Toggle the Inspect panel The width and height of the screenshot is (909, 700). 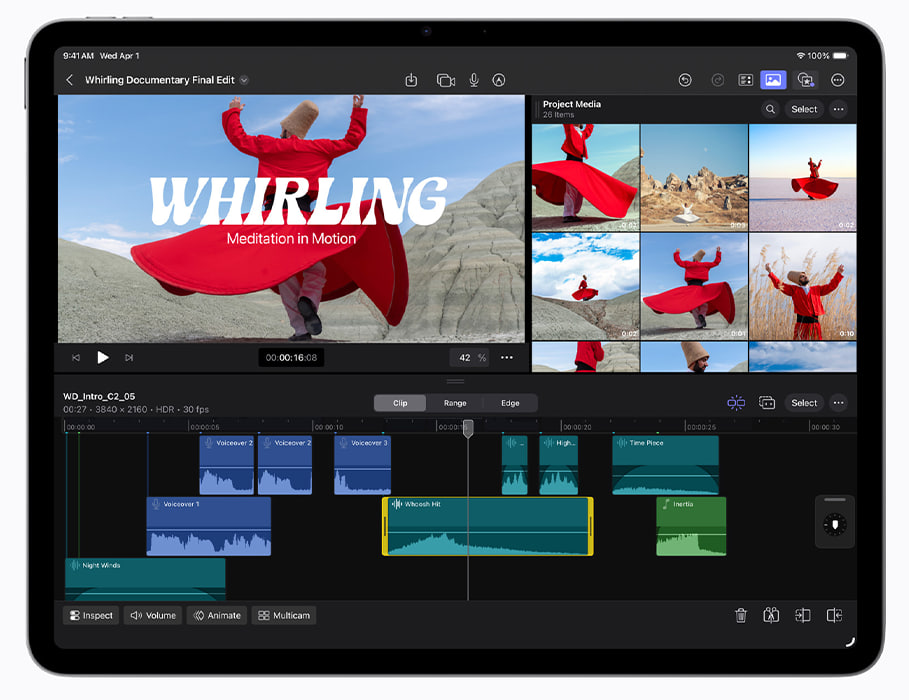[x=90, y=616]
